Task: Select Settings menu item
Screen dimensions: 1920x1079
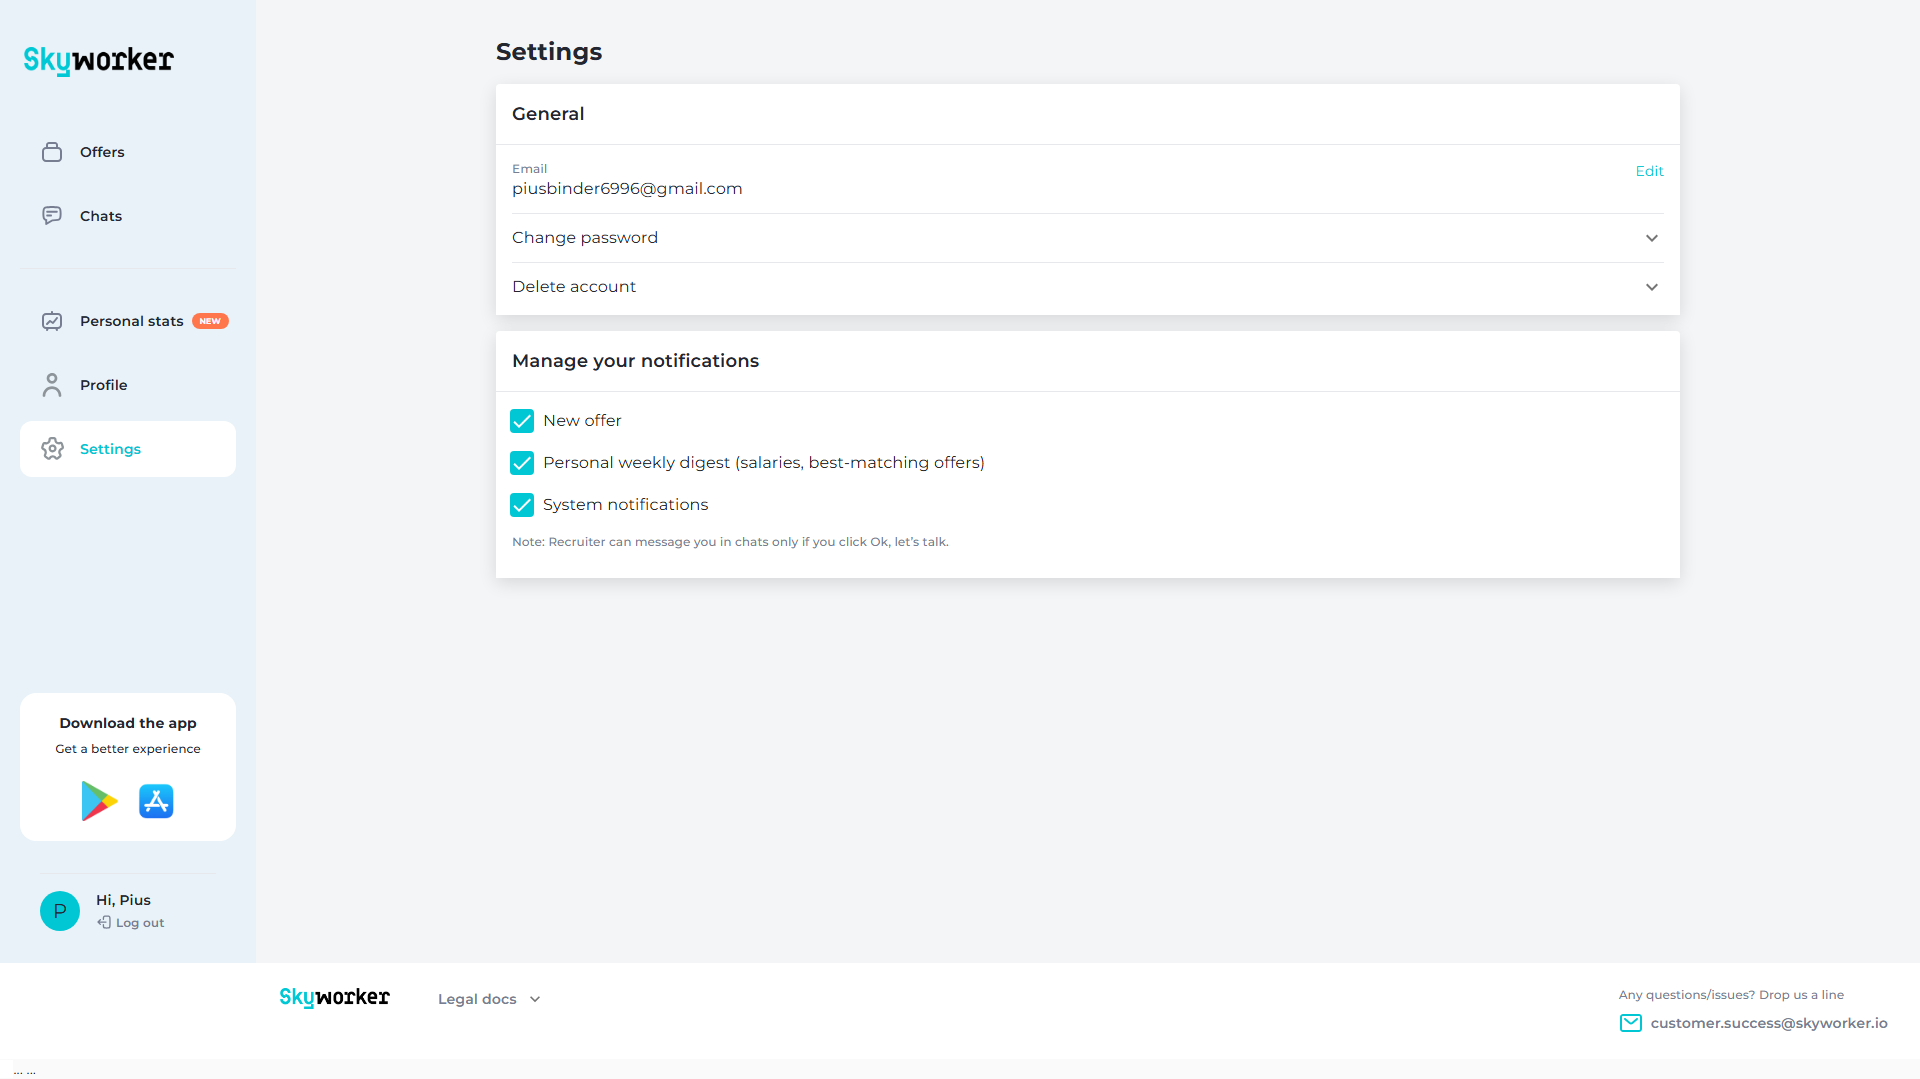Action: (x=128, y=449)
